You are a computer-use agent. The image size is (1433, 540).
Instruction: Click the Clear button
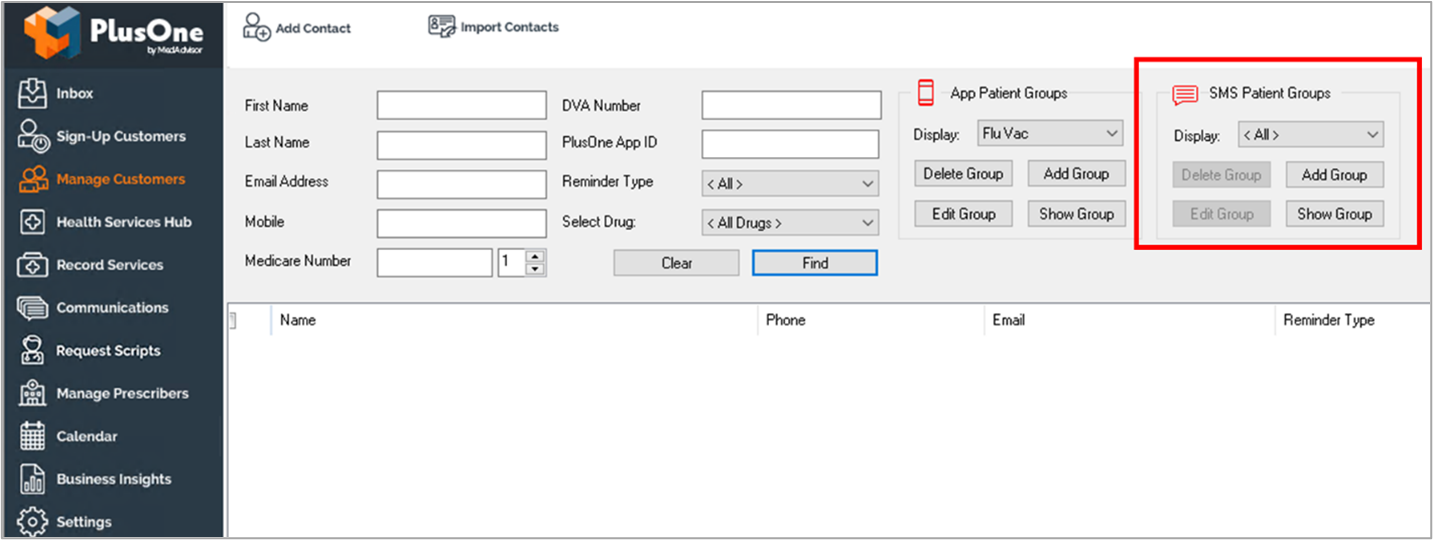pos(676,263)
